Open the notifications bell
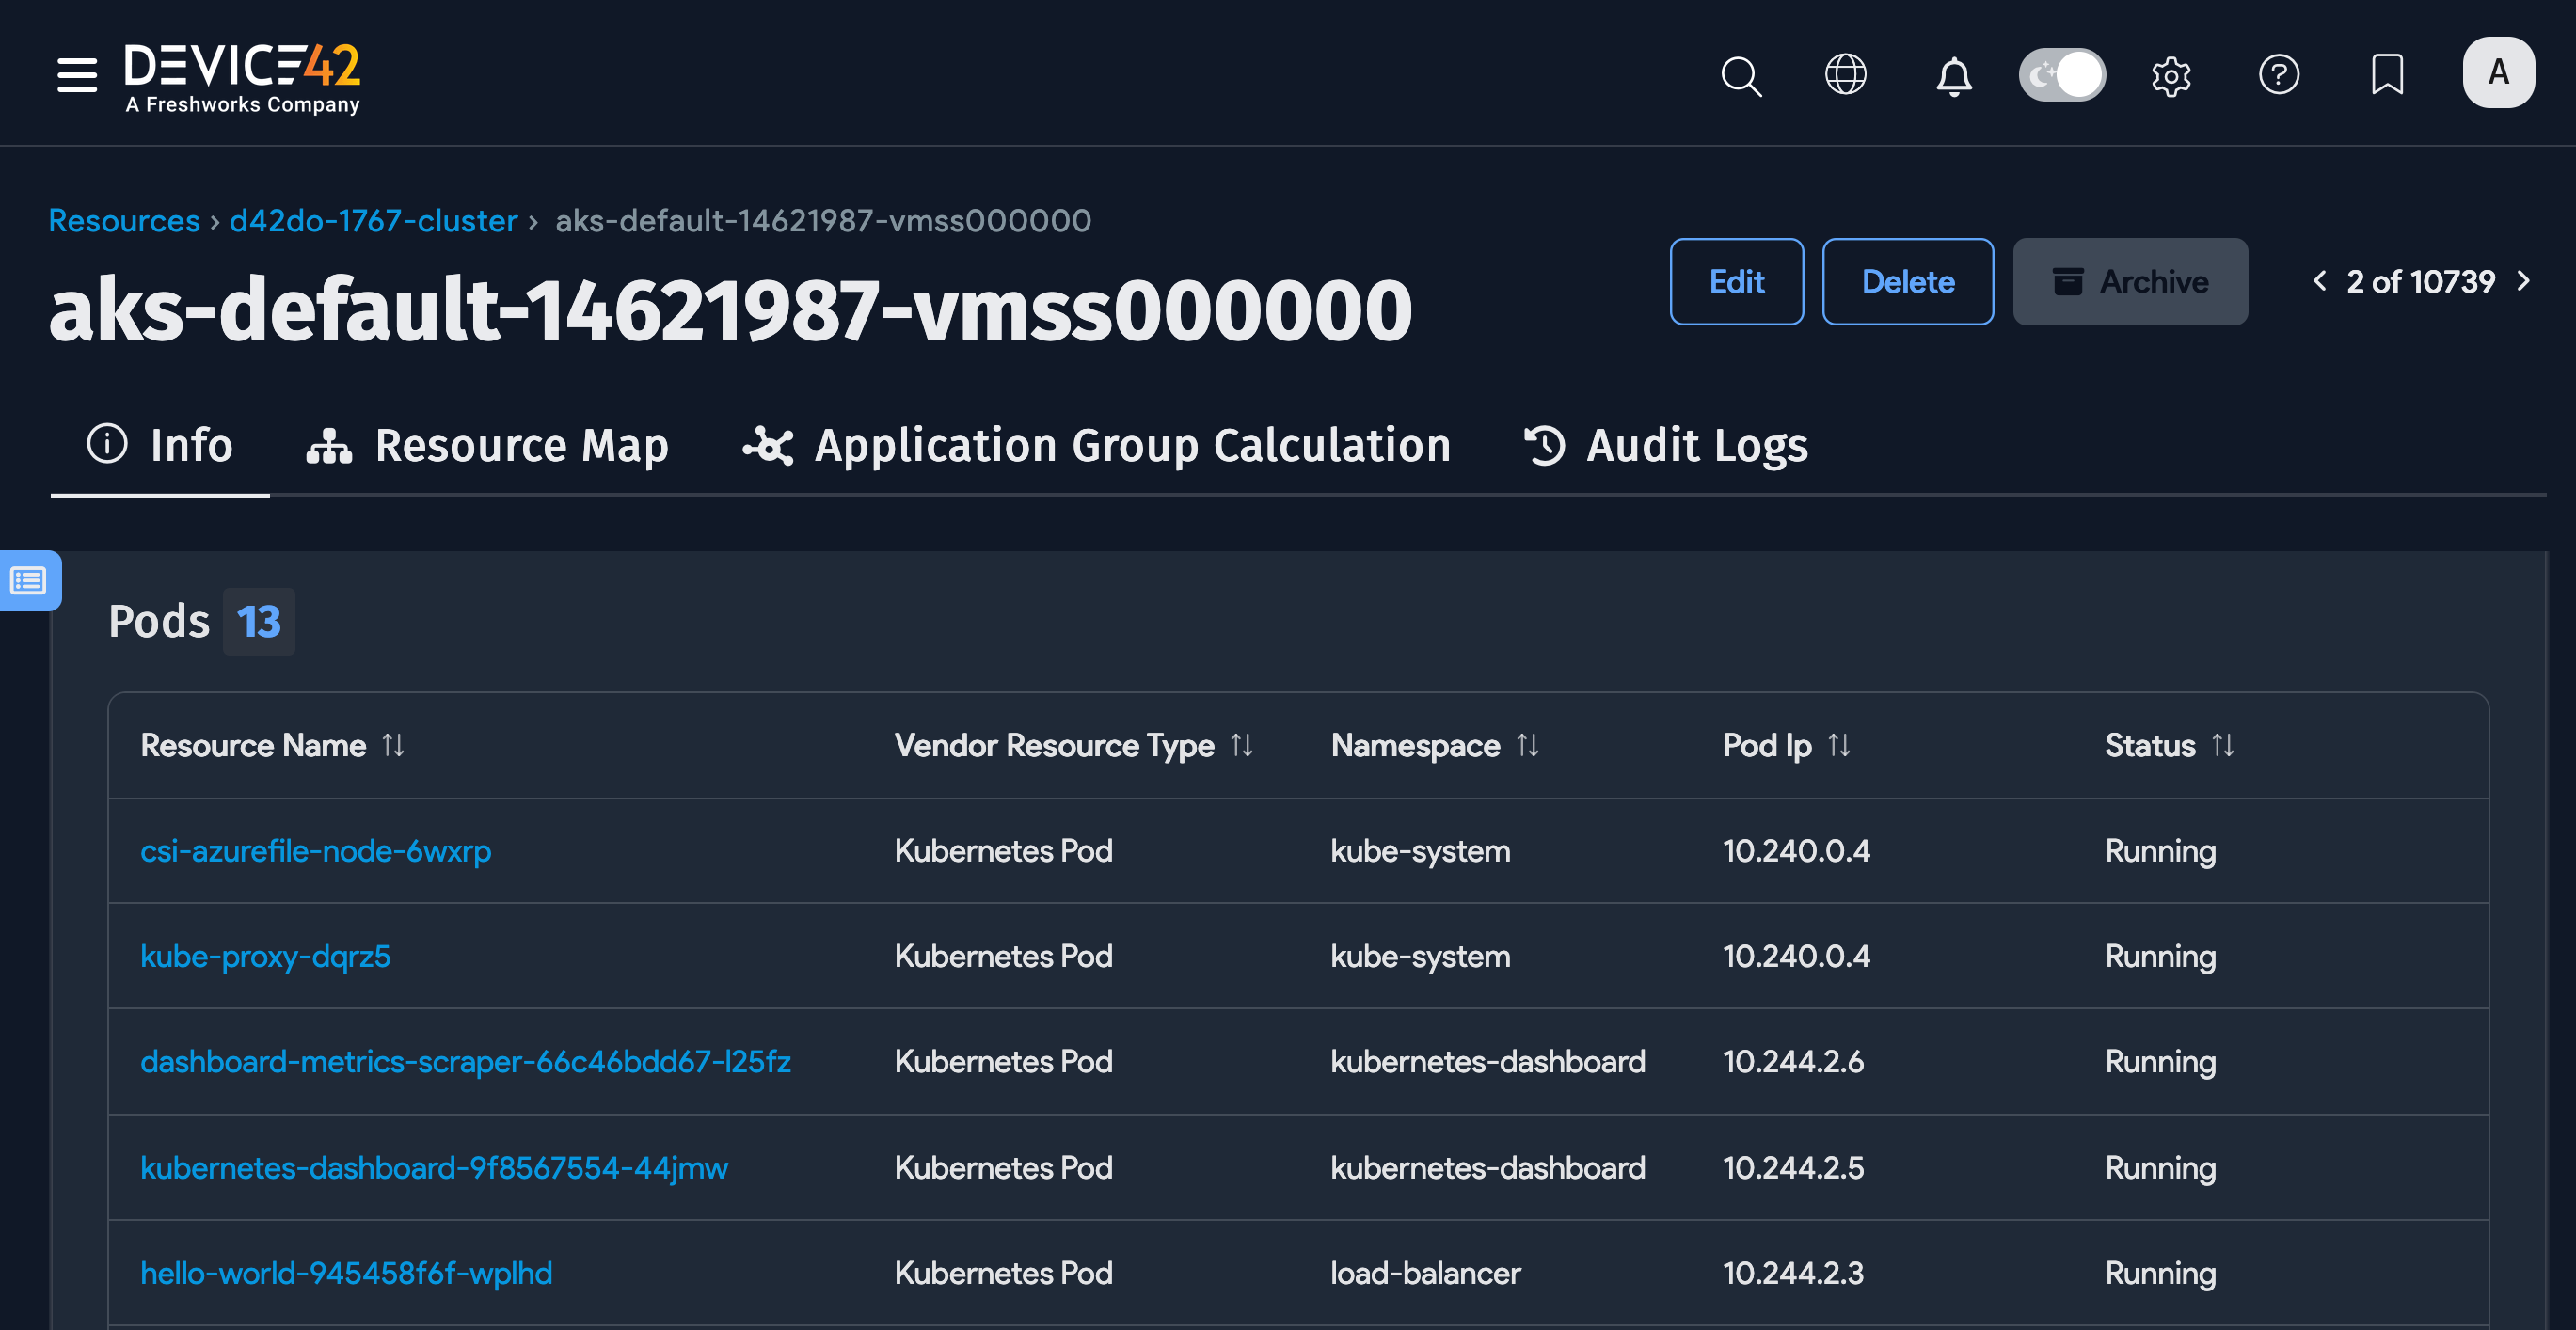The width and height of the screenshot is (2576, 1330). point(1953,75)
